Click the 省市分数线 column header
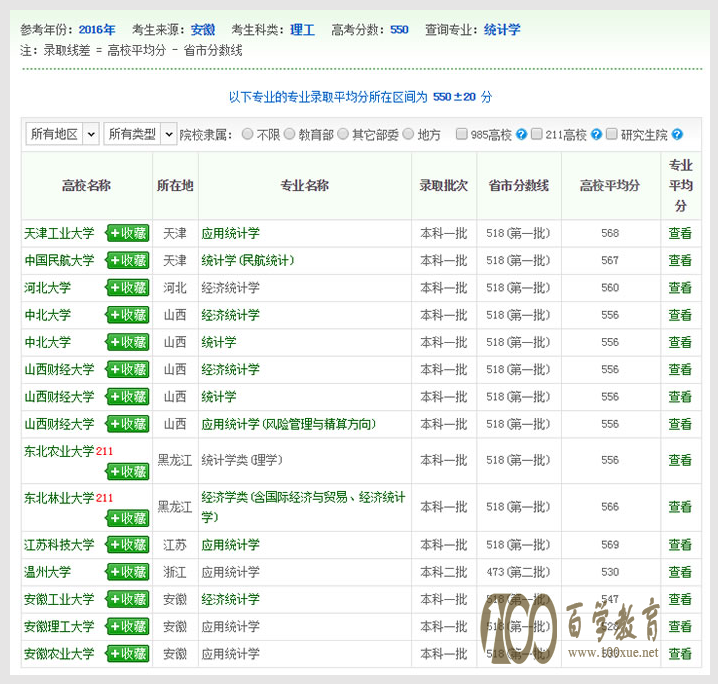 (518, 185)
